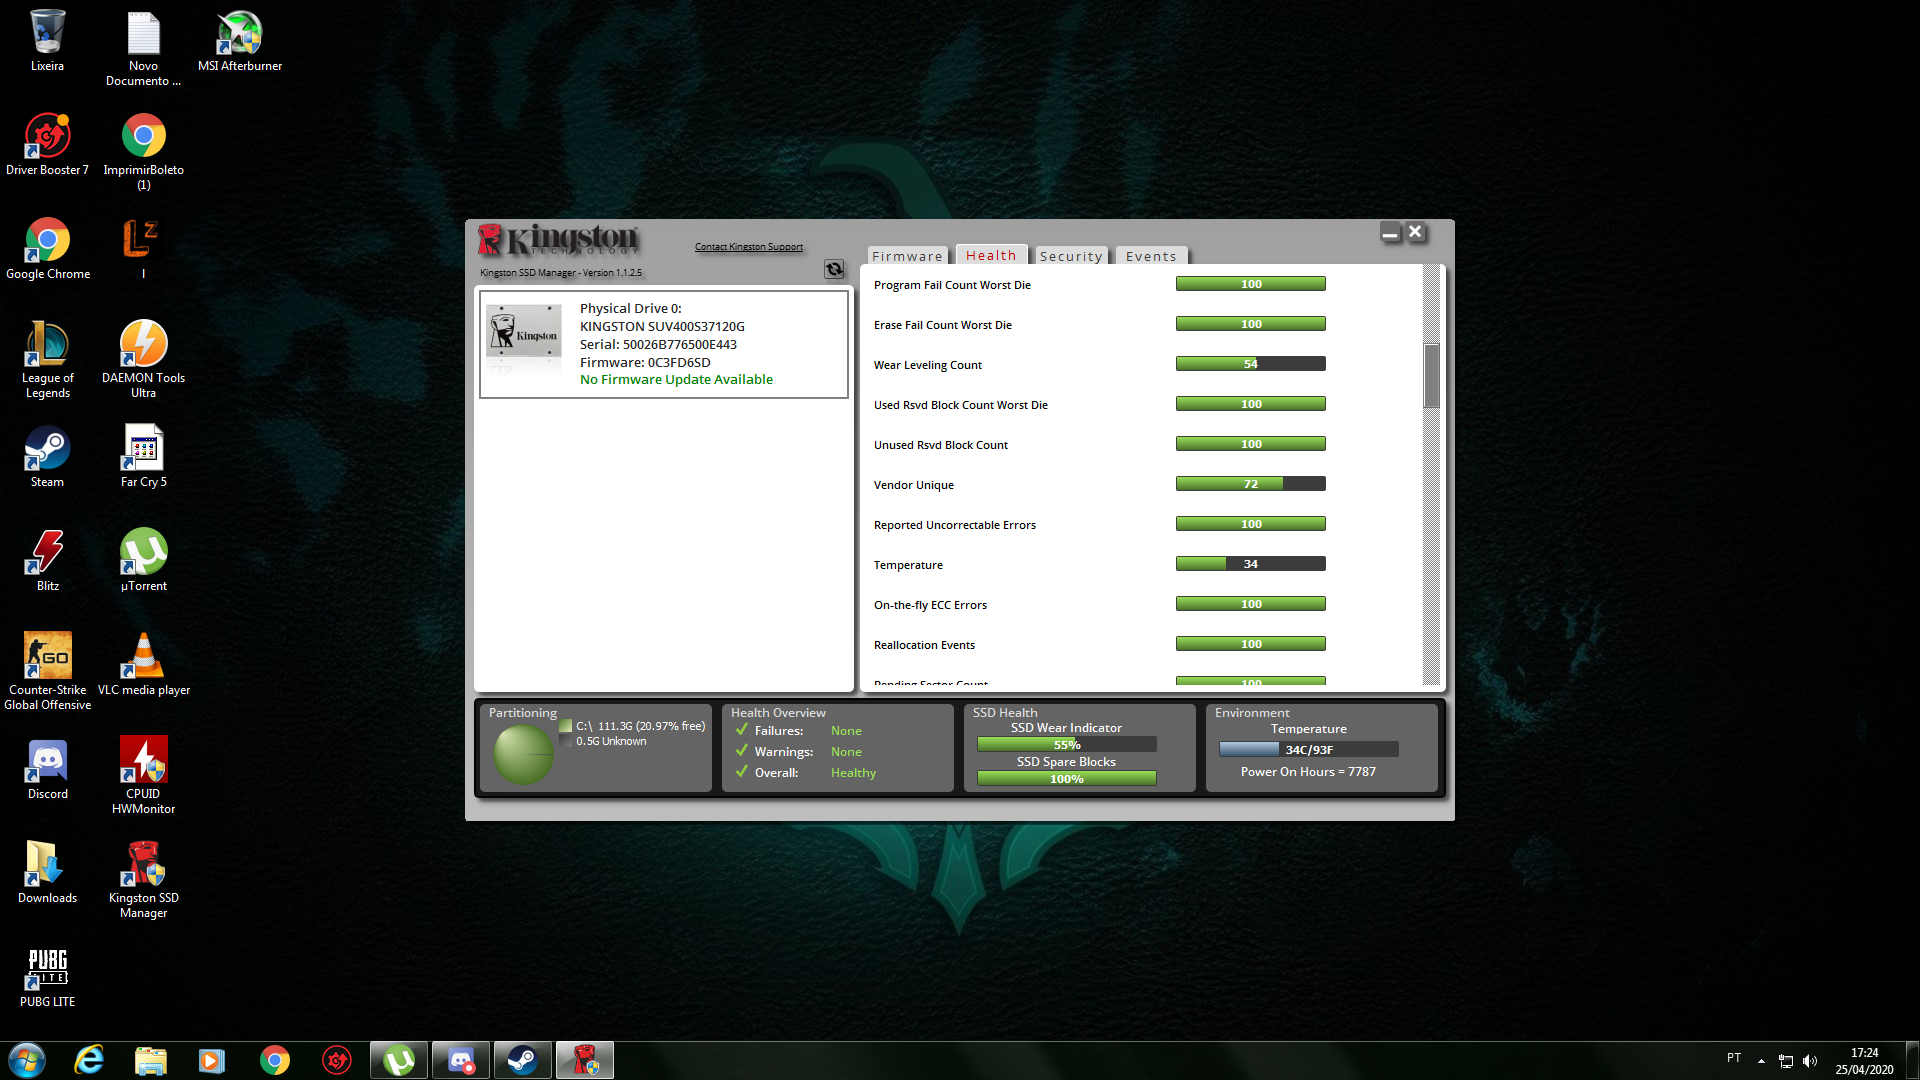Click the Kingston SSD Manager taskbar button

pos(585,1060)
